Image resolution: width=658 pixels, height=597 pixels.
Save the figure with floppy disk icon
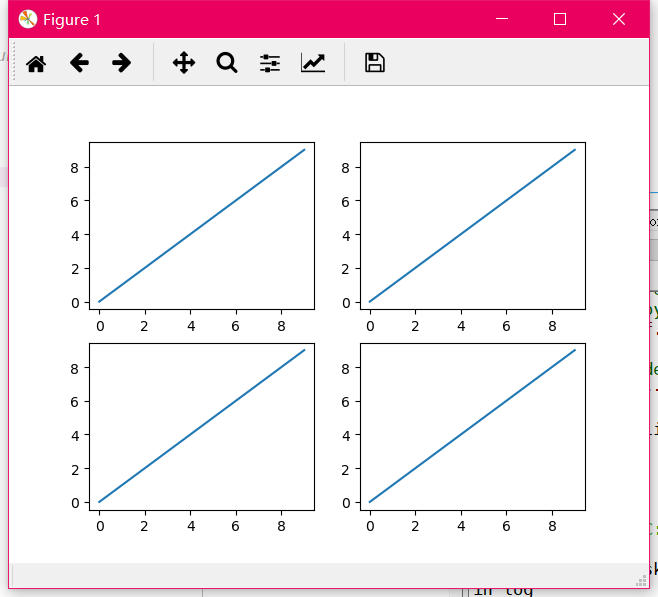pos(375,63)
